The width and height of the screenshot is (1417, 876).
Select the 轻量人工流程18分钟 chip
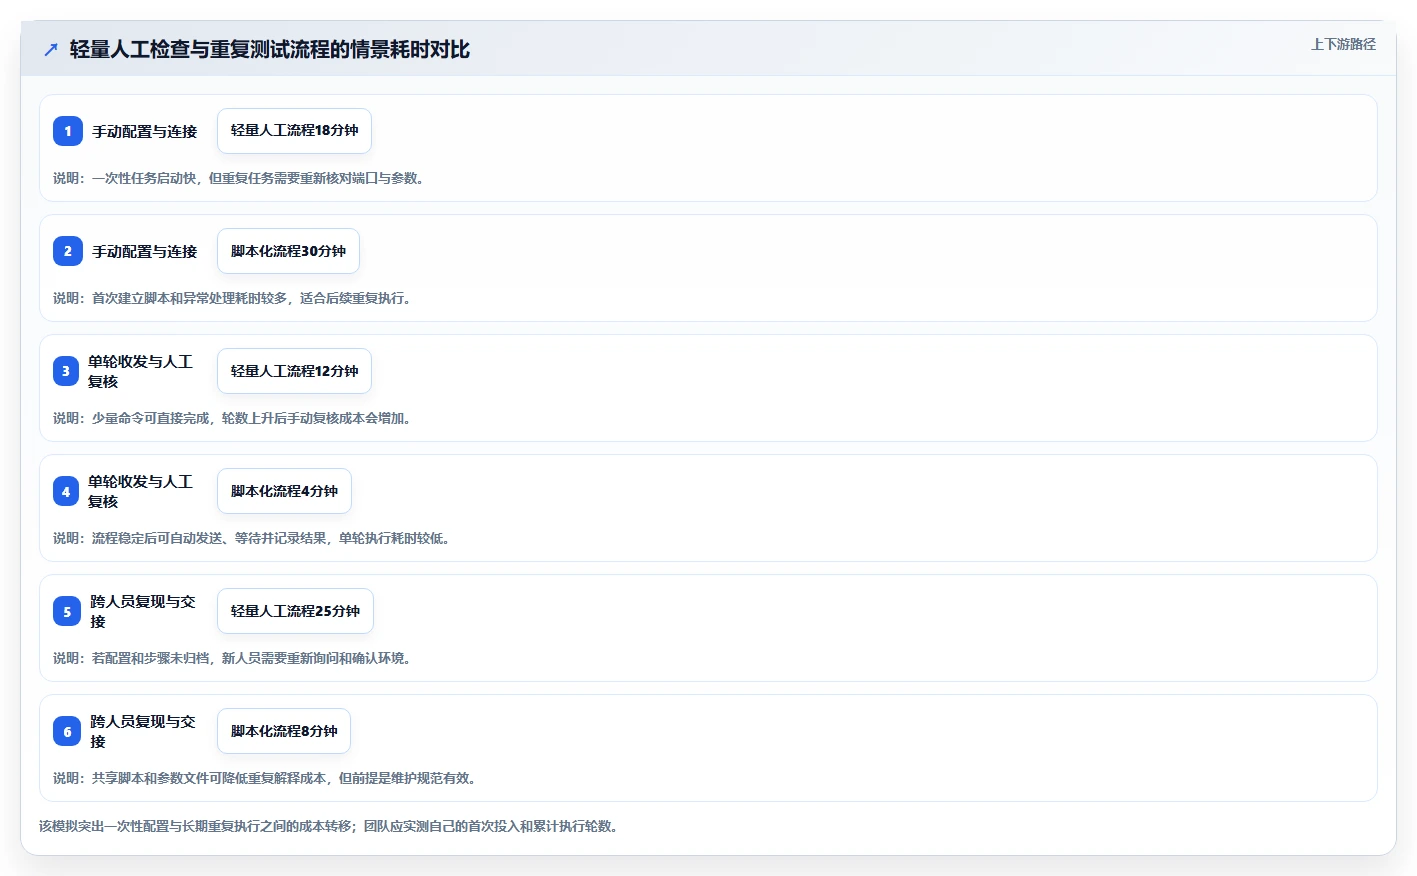(x=294, y=131)
